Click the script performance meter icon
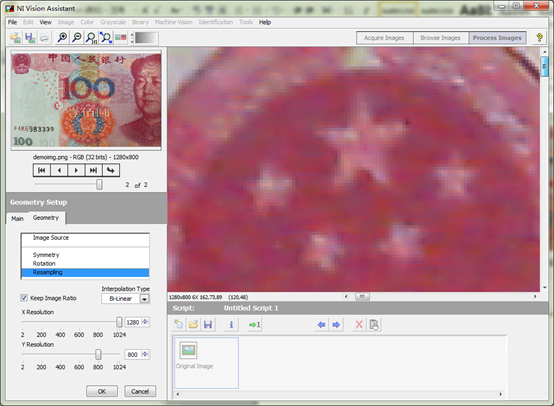Screen dimensions: 554x406 (374, 324)
